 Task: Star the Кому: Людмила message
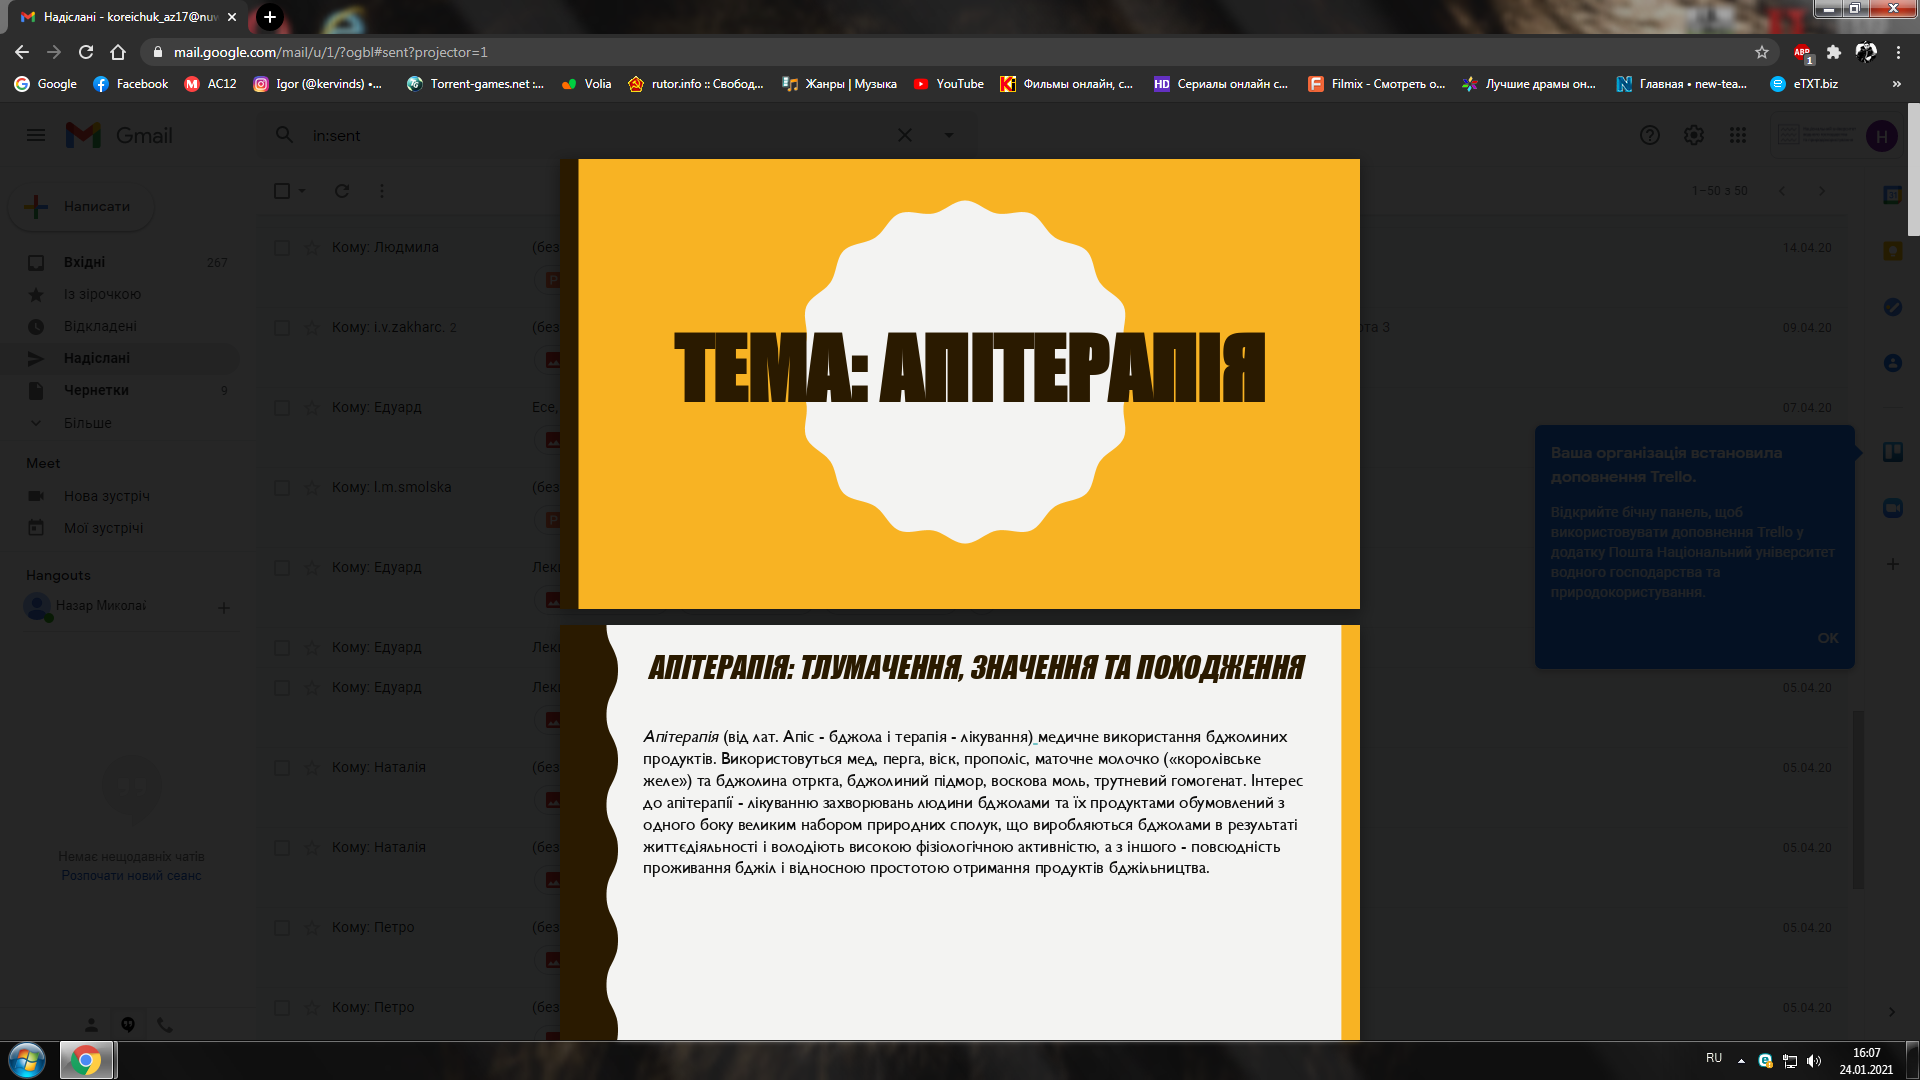pyautogui.click(x=312, y=248)
